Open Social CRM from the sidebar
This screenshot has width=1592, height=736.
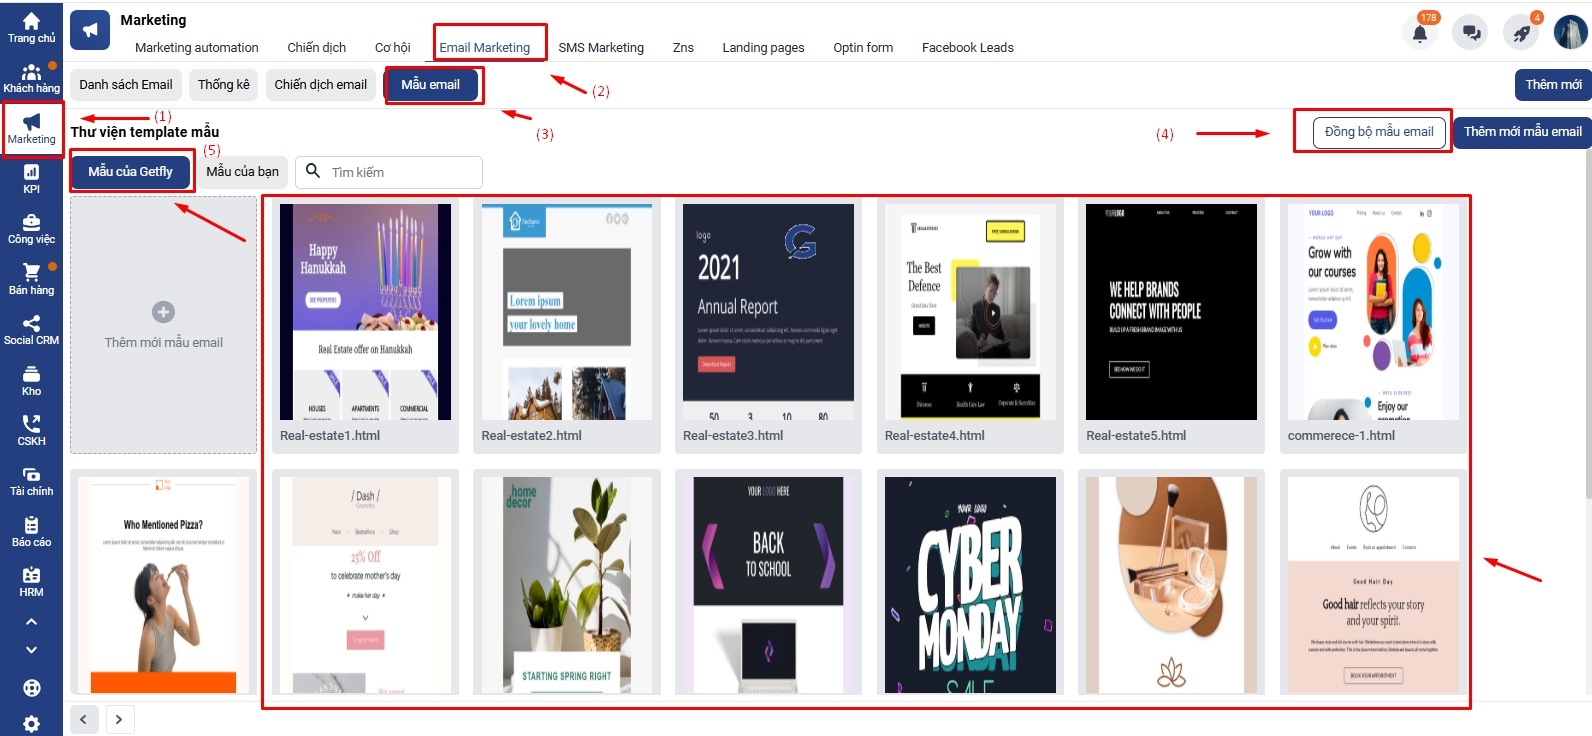[x=31, y=330]
